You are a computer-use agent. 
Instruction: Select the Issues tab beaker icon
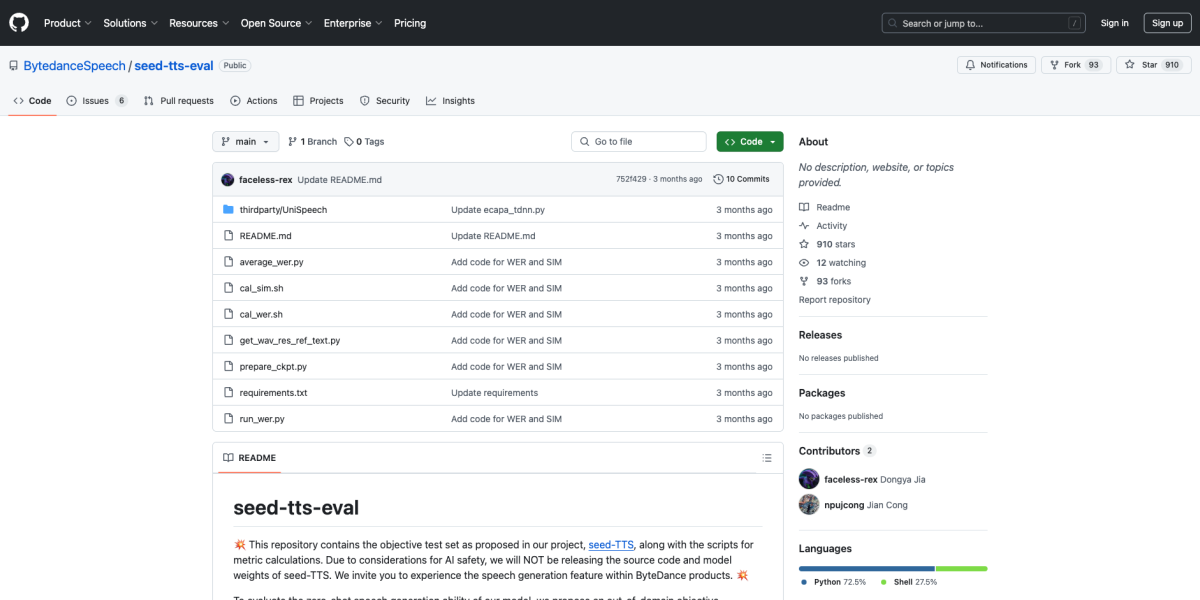pyautogui.click(x=69, y=100)
